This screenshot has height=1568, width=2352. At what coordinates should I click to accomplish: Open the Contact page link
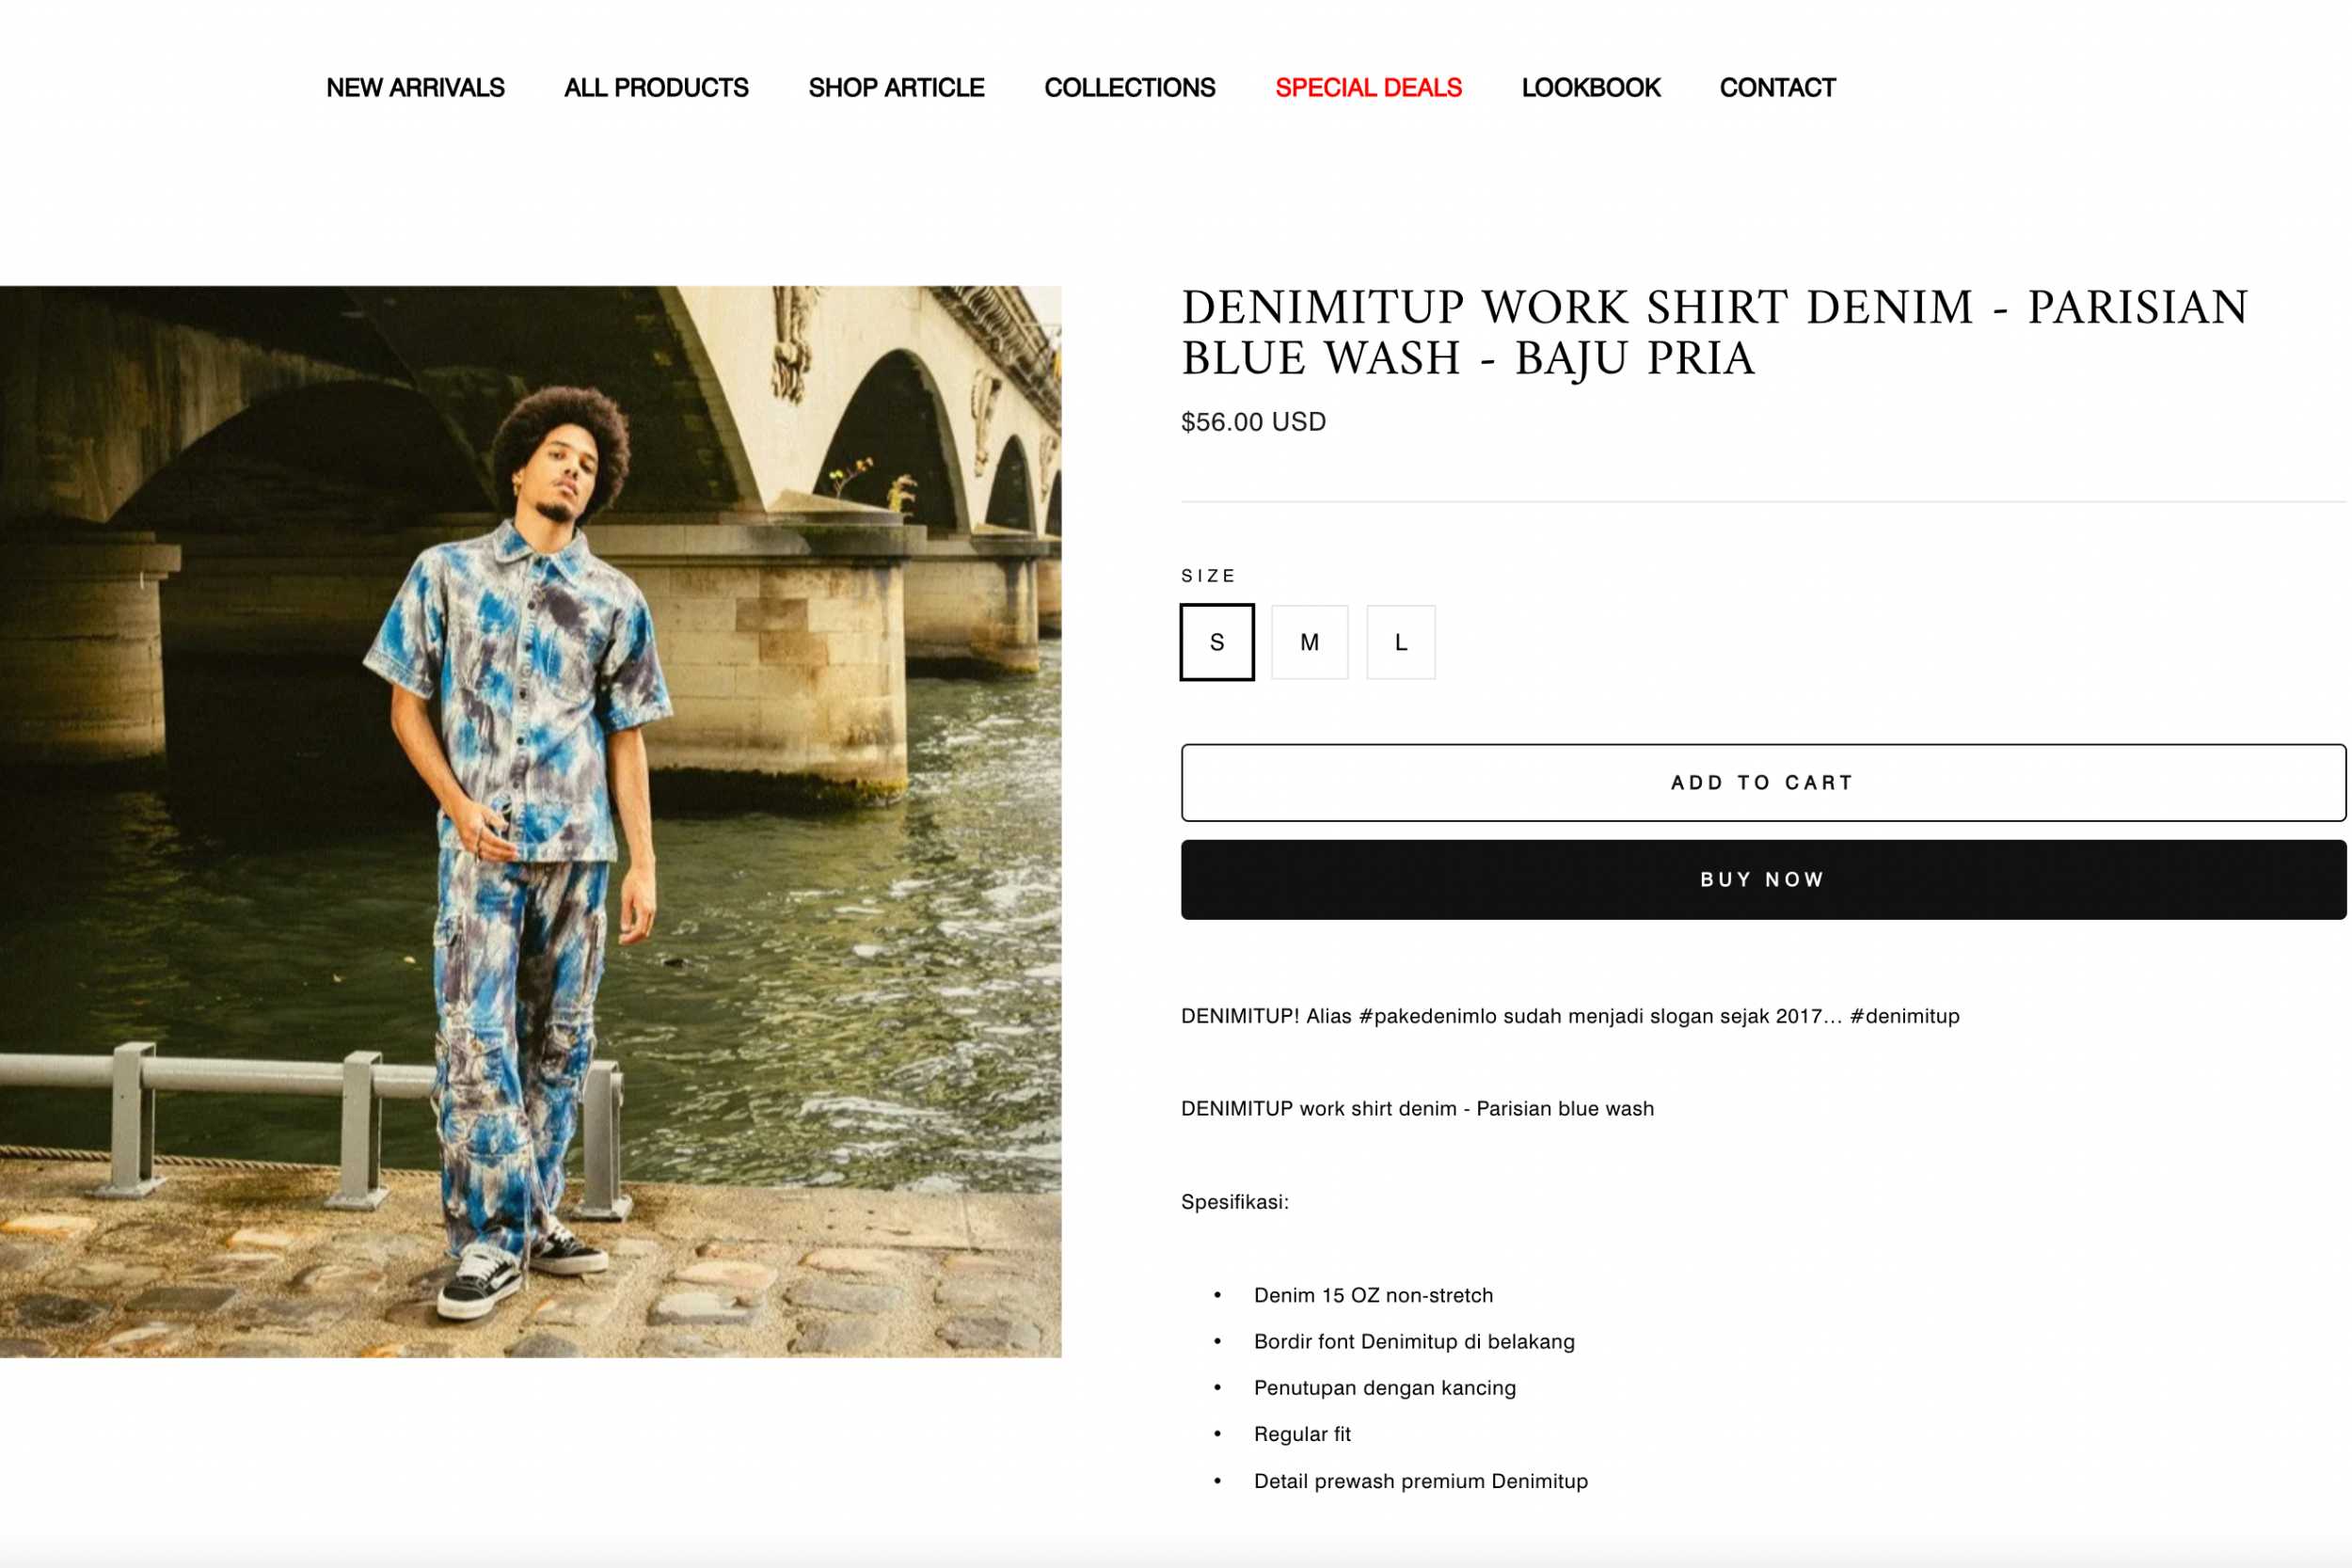point(1777,88)
